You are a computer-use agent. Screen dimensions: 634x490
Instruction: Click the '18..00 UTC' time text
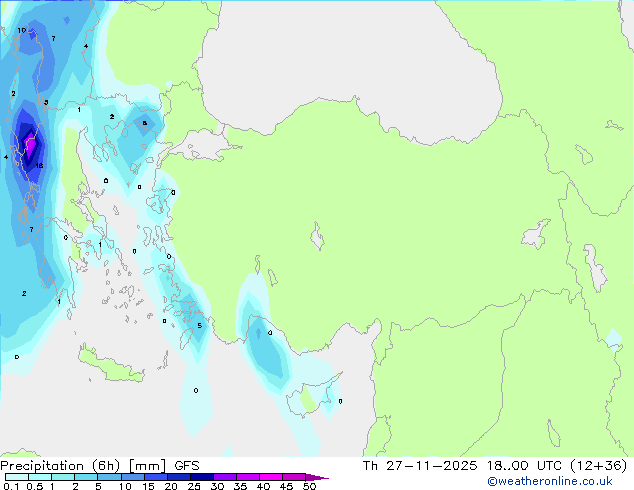[524, 466]
